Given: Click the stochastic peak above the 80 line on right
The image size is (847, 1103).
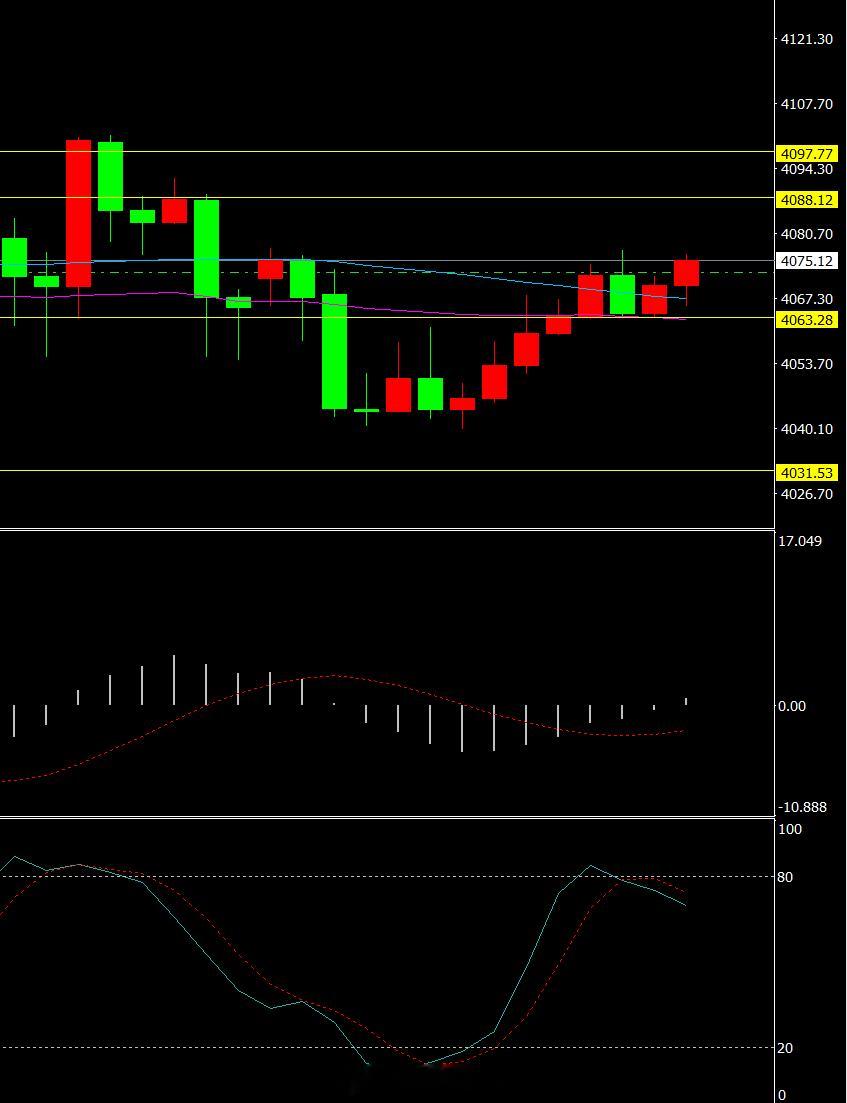Looking at the screenshot, I should [590, 866].
